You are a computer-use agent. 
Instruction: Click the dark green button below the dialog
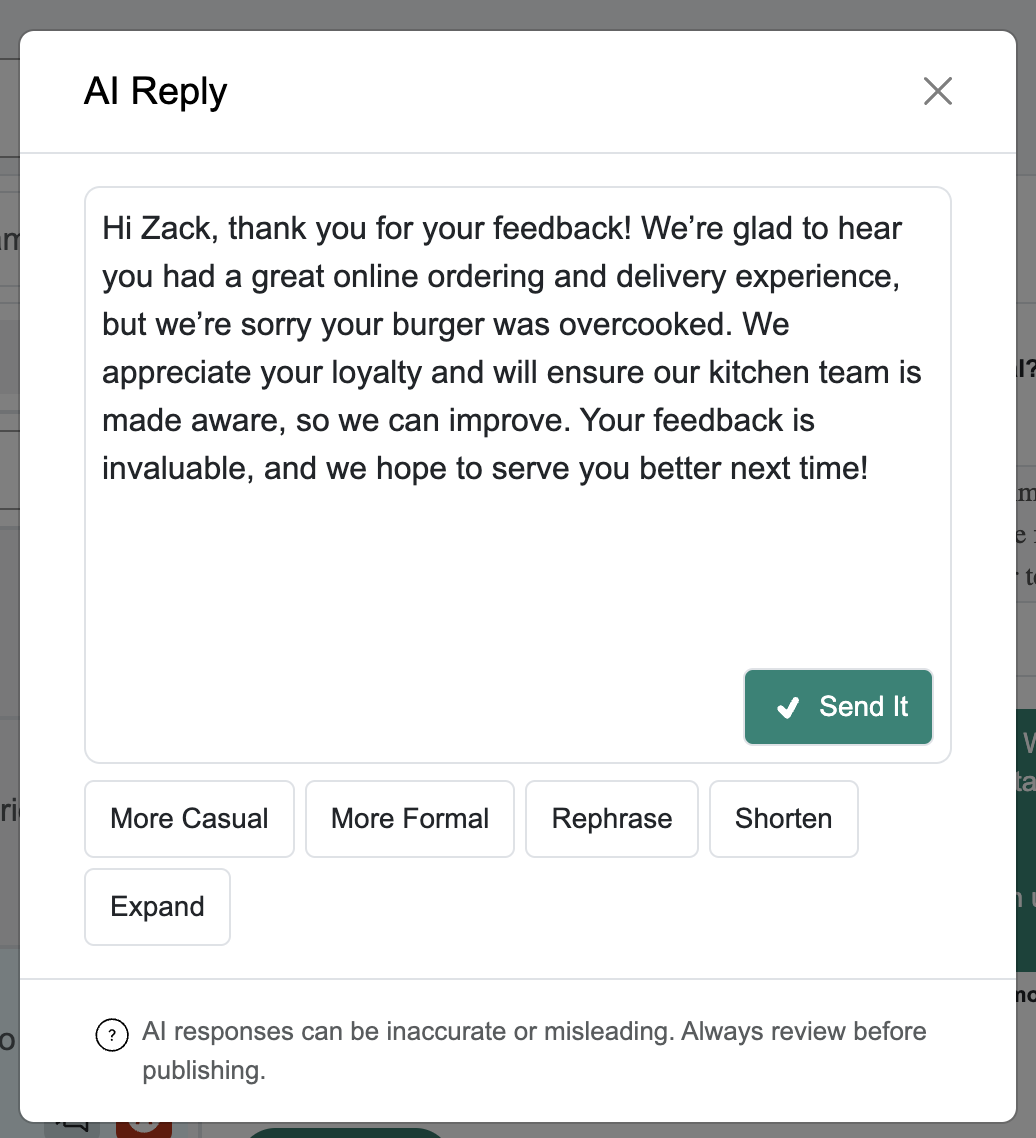click(345, 1133)
